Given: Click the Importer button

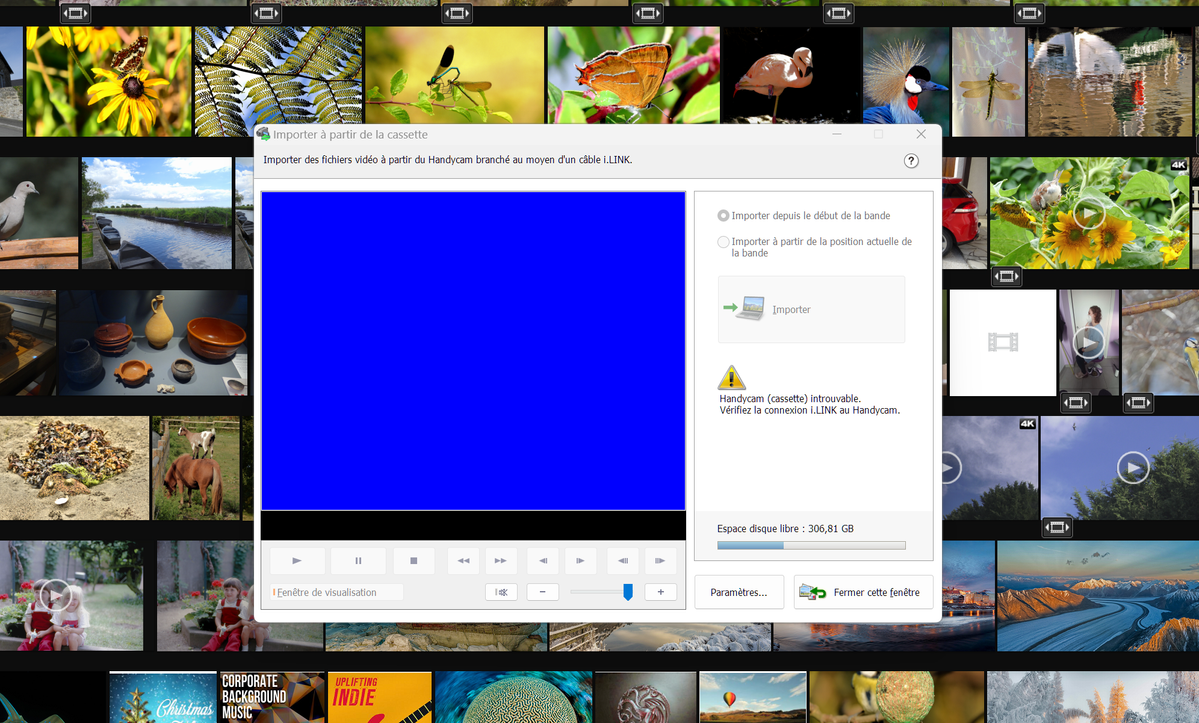Looking at the screenshot, I should [811, 310].
